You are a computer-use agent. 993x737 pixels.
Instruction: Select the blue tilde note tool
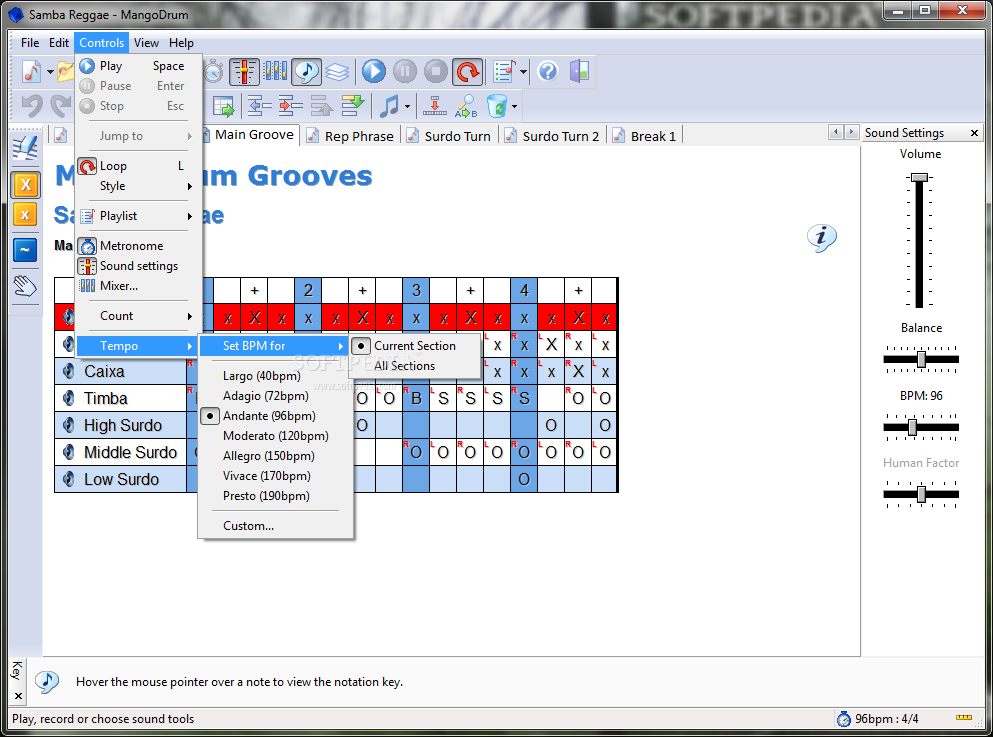[25, 249]
